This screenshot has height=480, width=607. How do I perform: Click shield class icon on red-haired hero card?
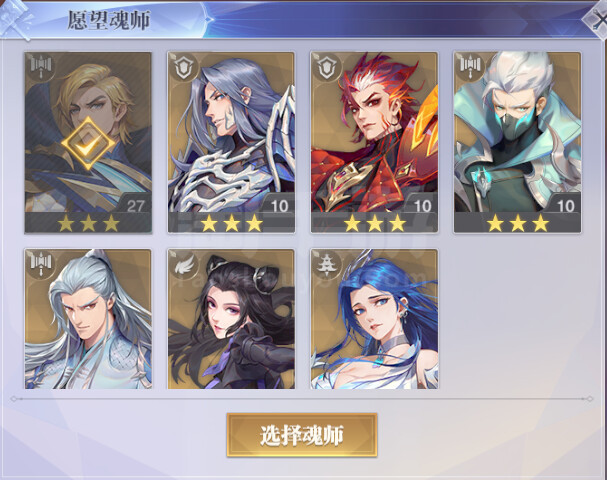(x=327, y=67)
